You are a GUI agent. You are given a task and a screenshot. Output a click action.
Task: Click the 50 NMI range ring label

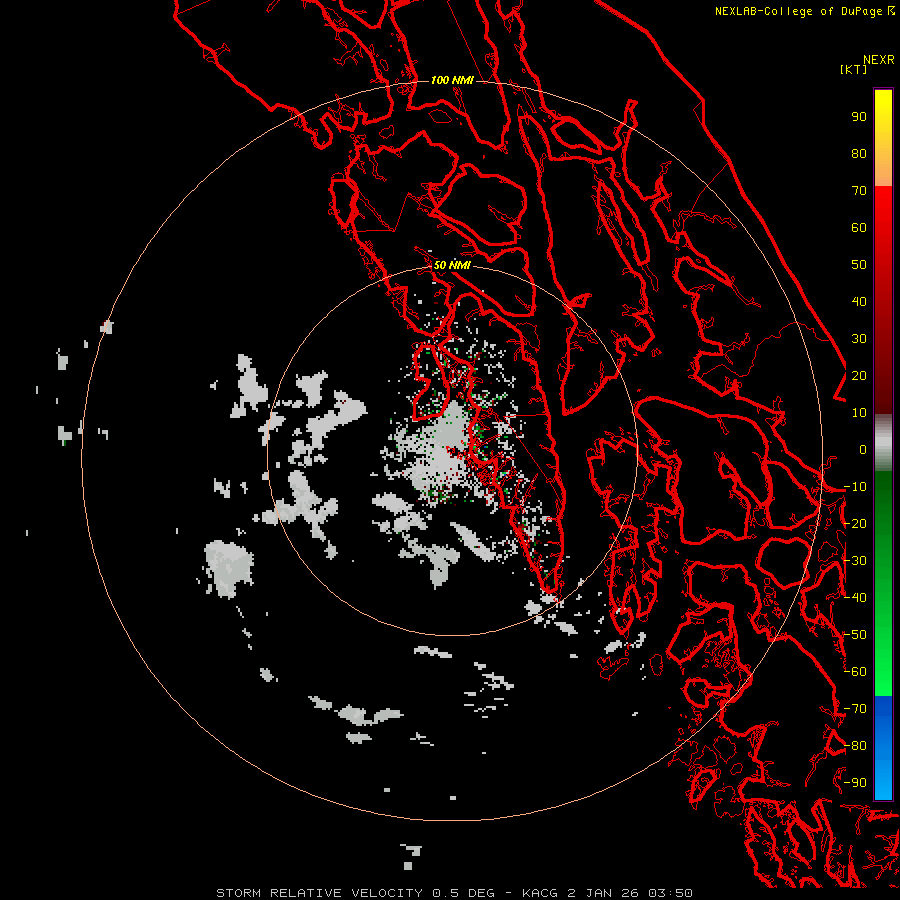[452, 265]
